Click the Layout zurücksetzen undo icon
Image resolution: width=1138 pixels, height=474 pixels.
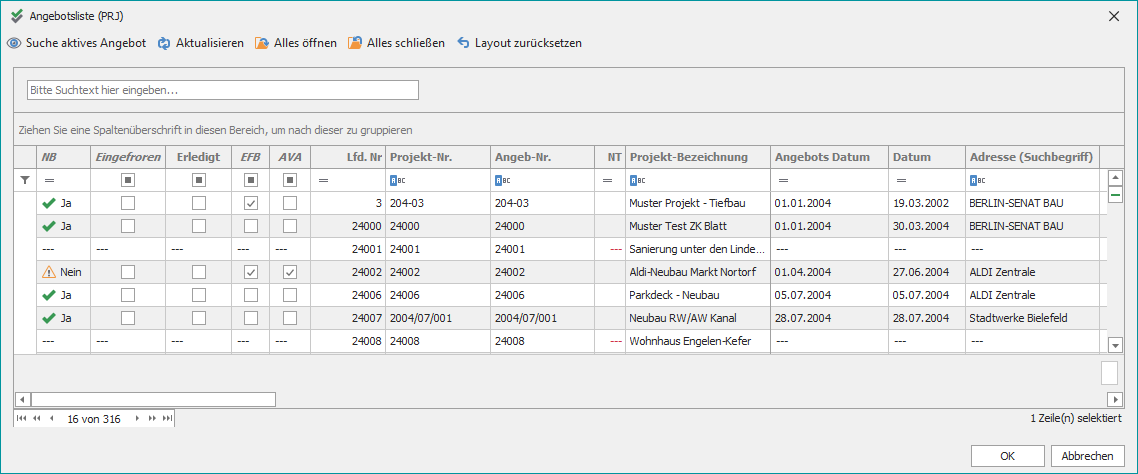tap(463, 44)
